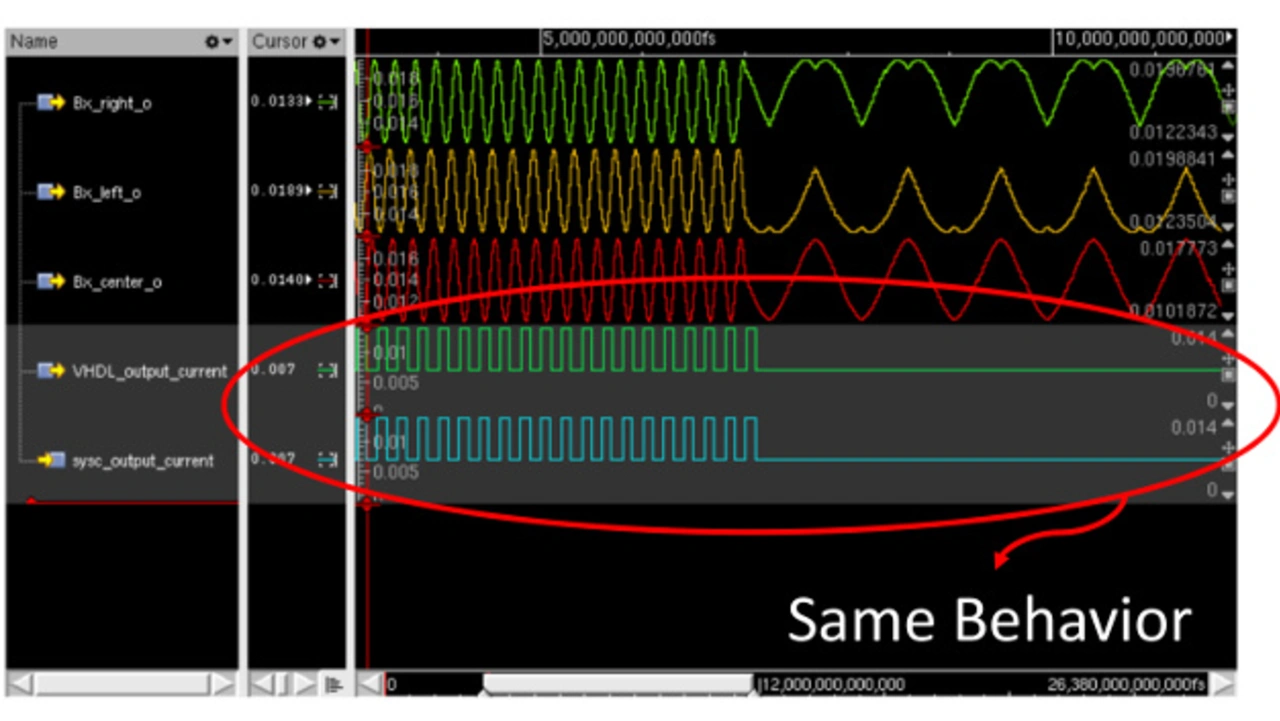
Task: Click the Bx_left_o signal icon
Action: pyautogui.click(x=51, y=192)
